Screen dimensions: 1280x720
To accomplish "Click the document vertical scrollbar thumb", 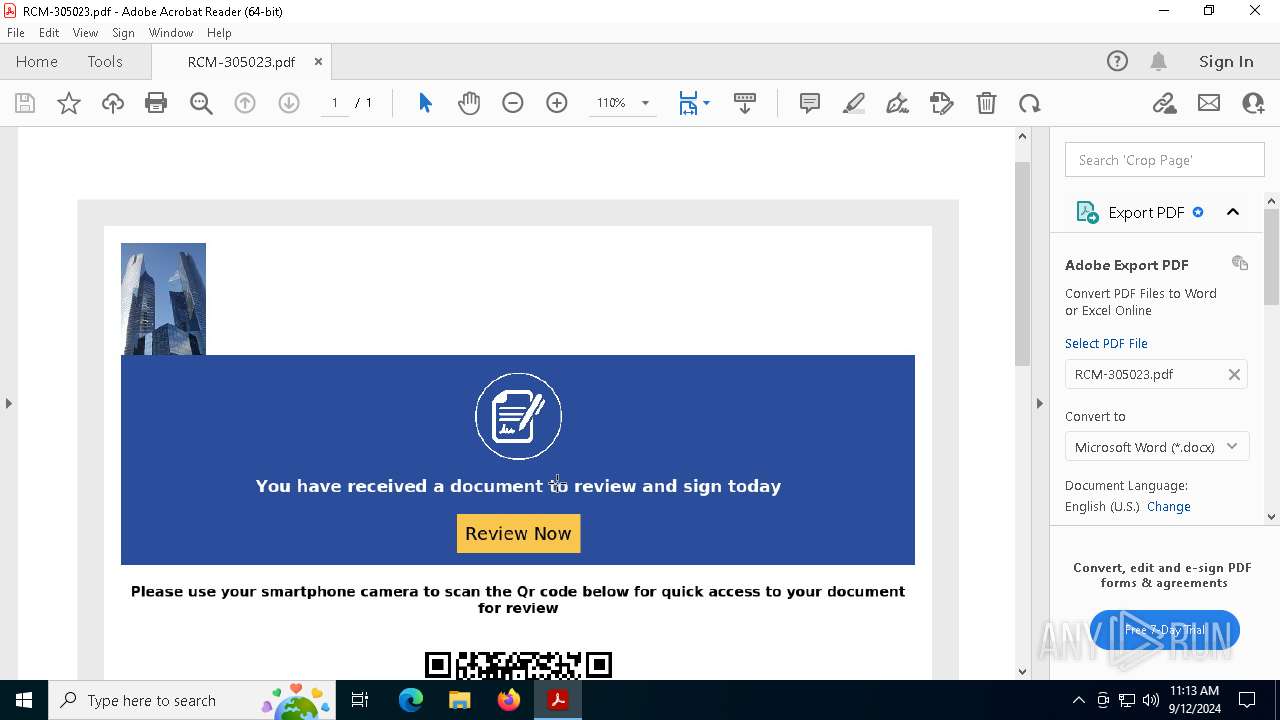I will (1022, 262).
